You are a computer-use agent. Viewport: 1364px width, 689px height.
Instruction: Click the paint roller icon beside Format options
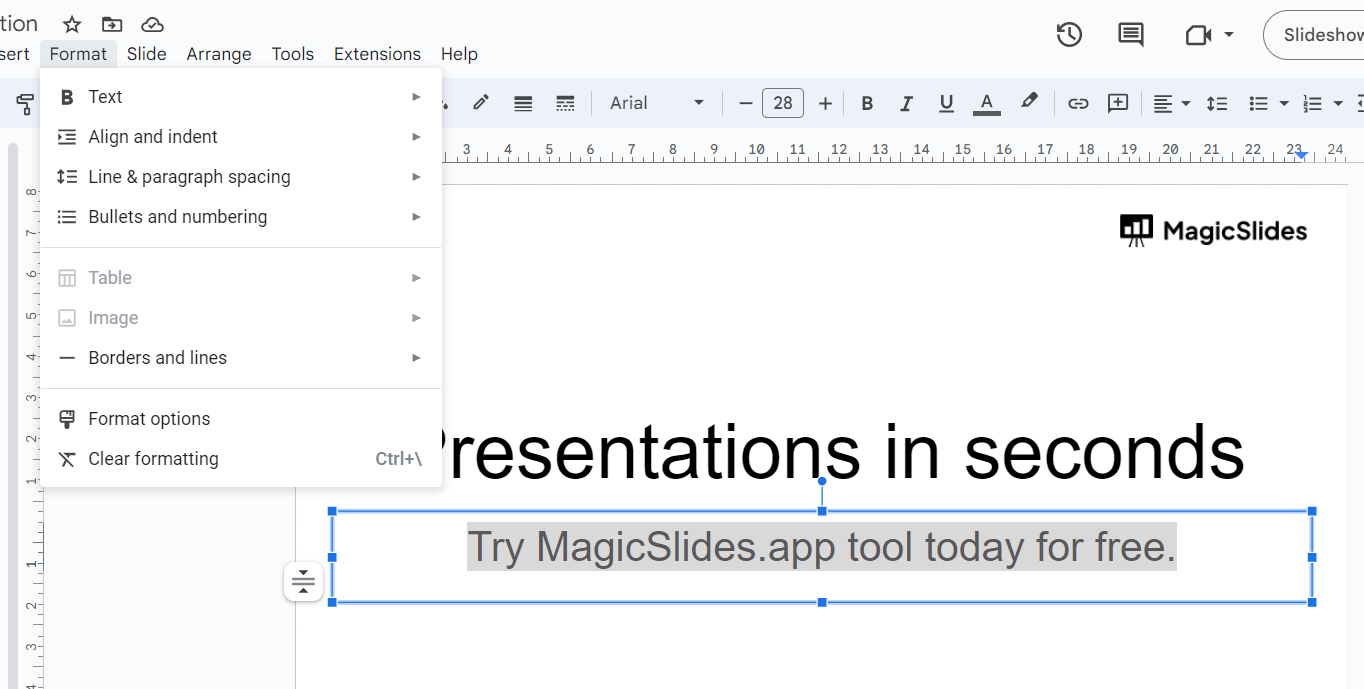coord(67,419)
